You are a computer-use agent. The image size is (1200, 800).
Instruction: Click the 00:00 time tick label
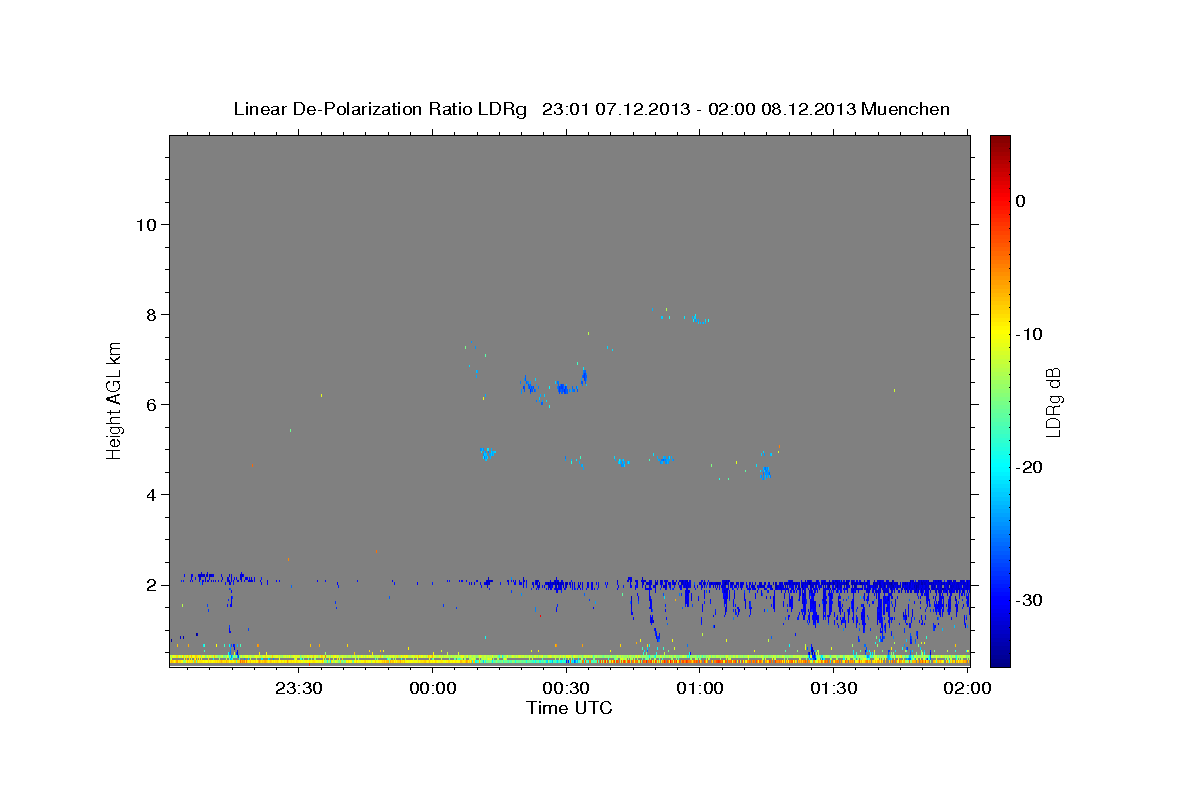point(432,688)
